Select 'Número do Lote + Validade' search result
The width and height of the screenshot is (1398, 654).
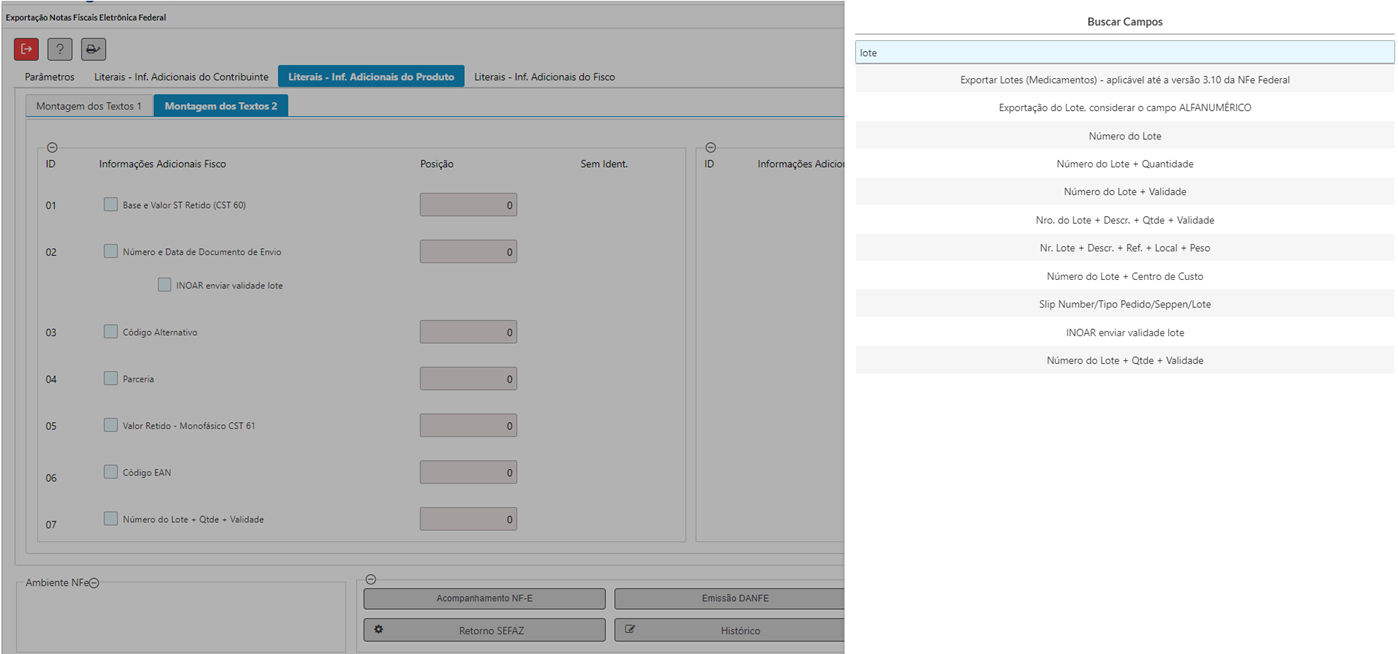coord(1124,192)
